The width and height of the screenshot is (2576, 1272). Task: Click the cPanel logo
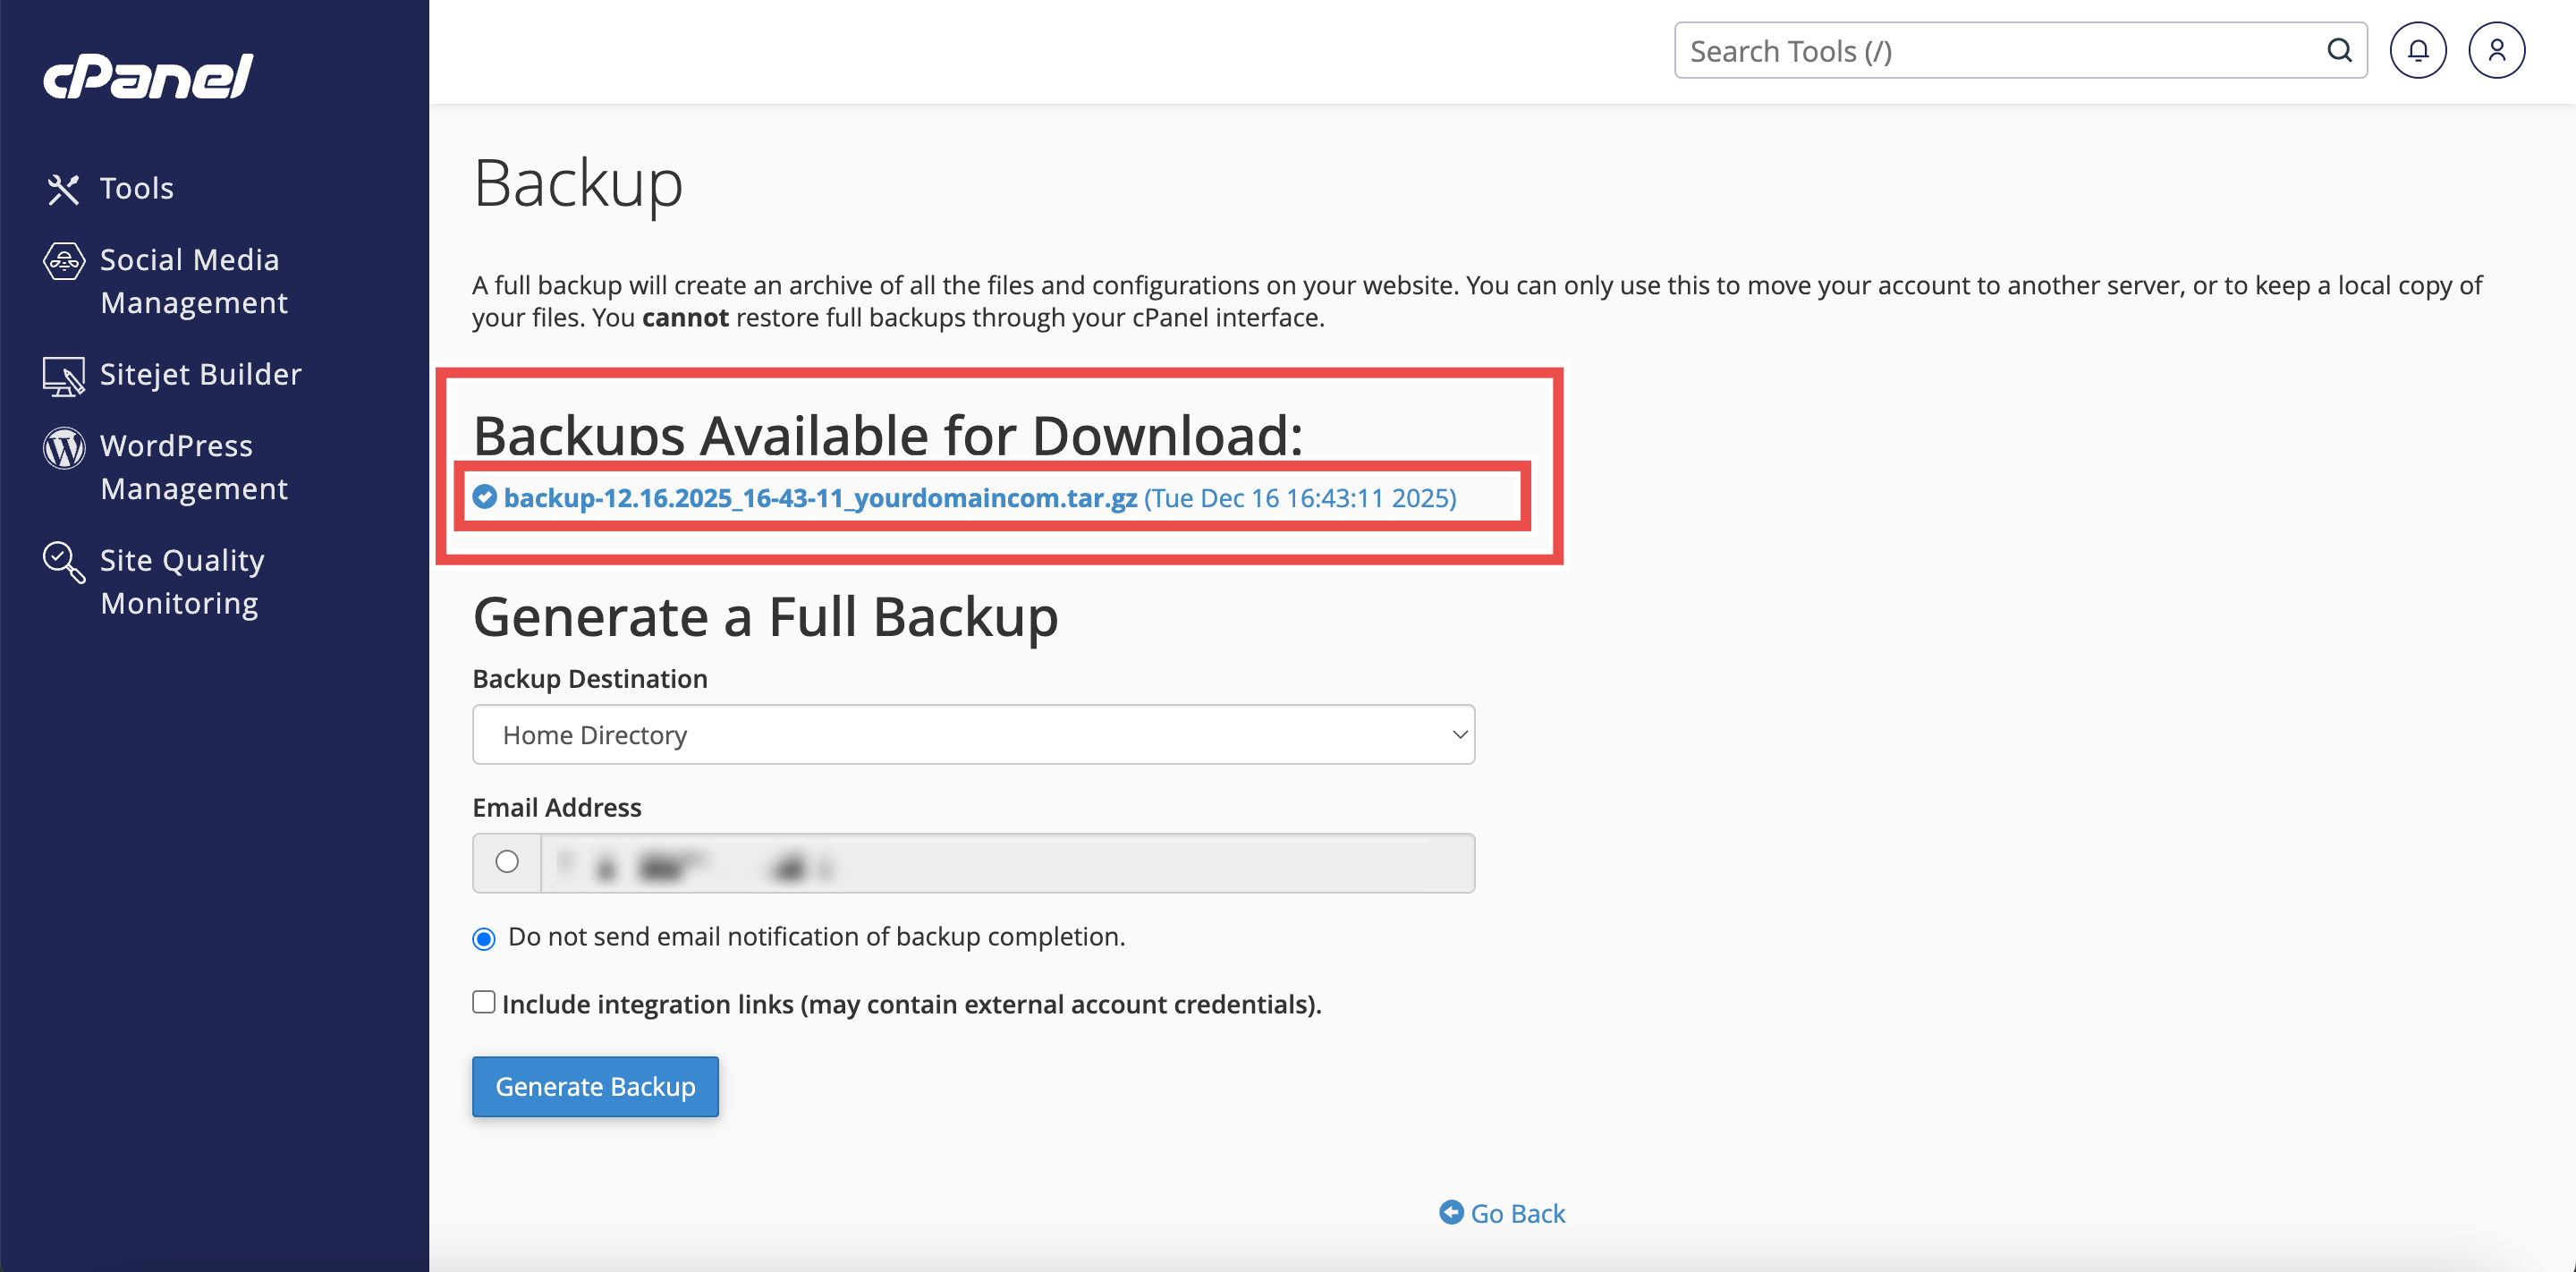[148, 76]
